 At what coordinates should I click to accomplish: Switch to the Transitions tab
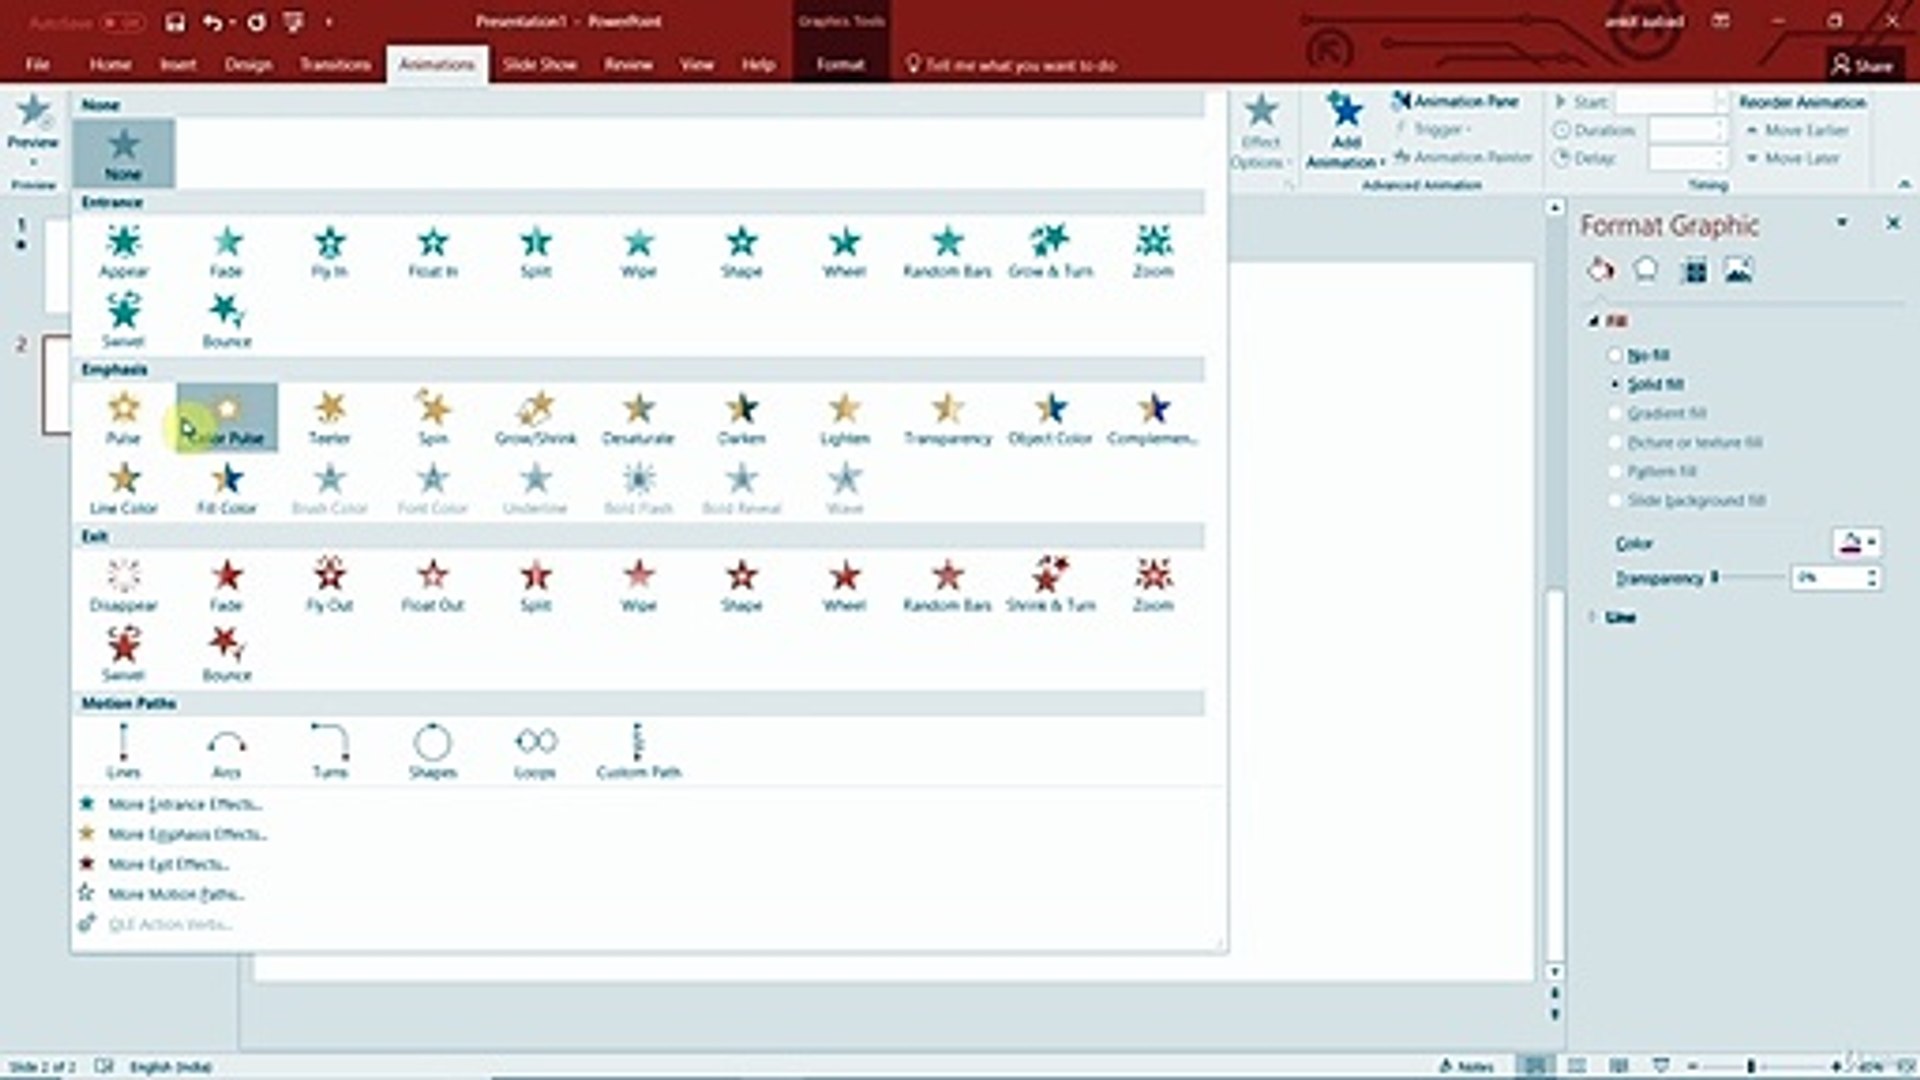coord(335,64)
